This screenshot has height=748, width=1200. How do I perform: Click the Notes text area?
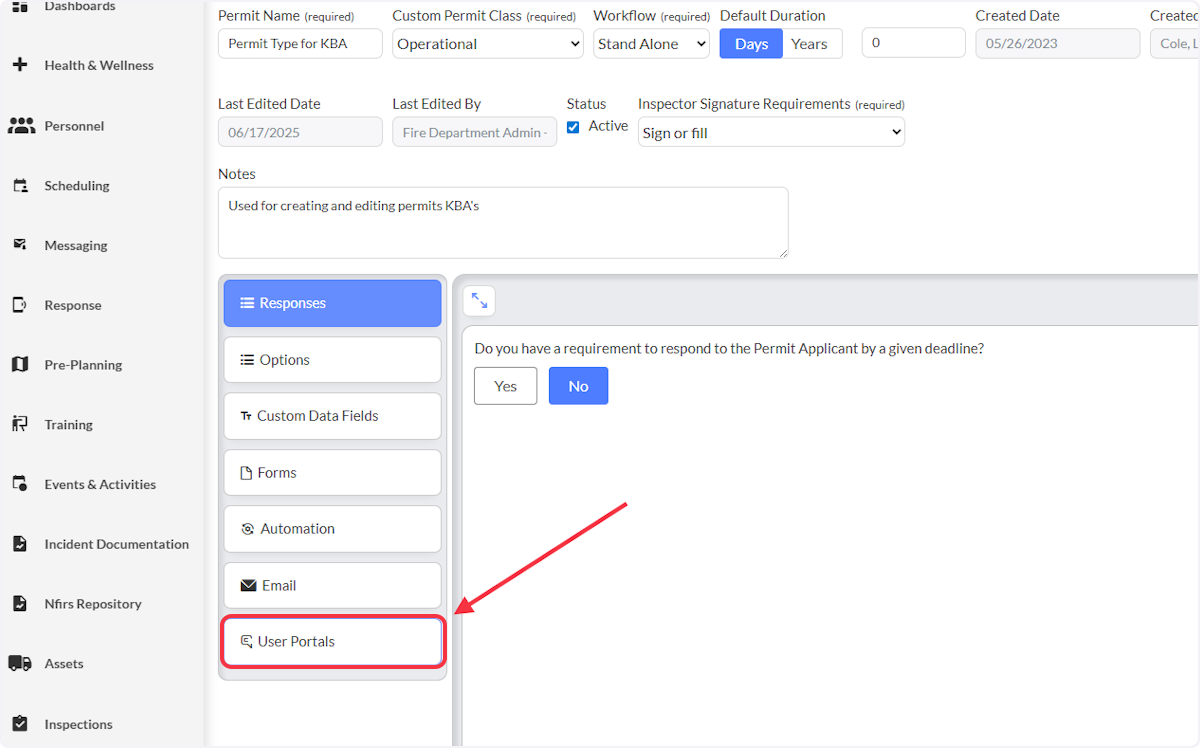click(503, 223)
